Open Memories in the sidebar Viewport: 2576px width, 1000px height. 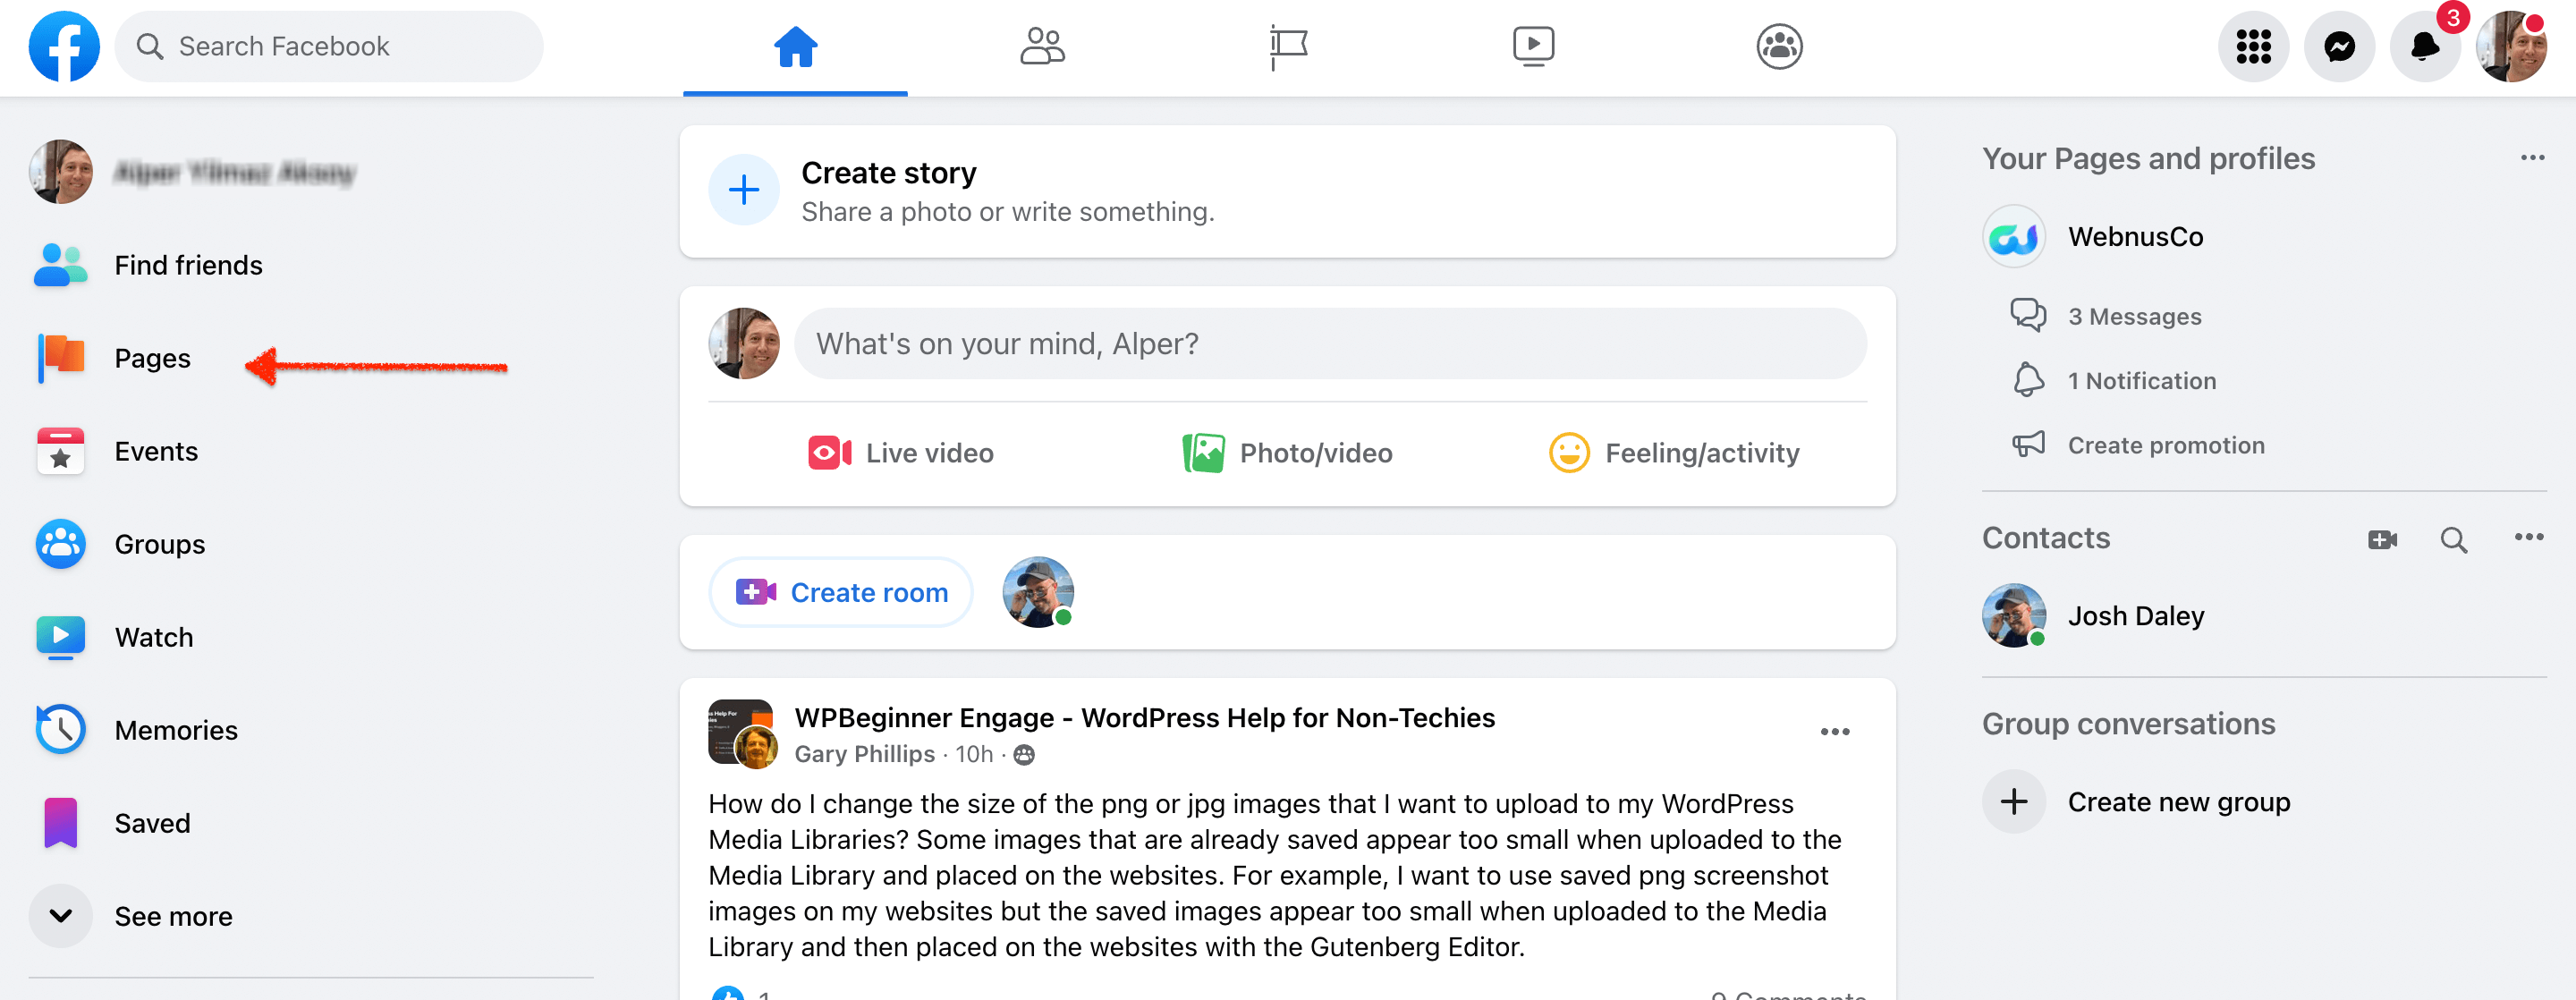tap(310, 730)
